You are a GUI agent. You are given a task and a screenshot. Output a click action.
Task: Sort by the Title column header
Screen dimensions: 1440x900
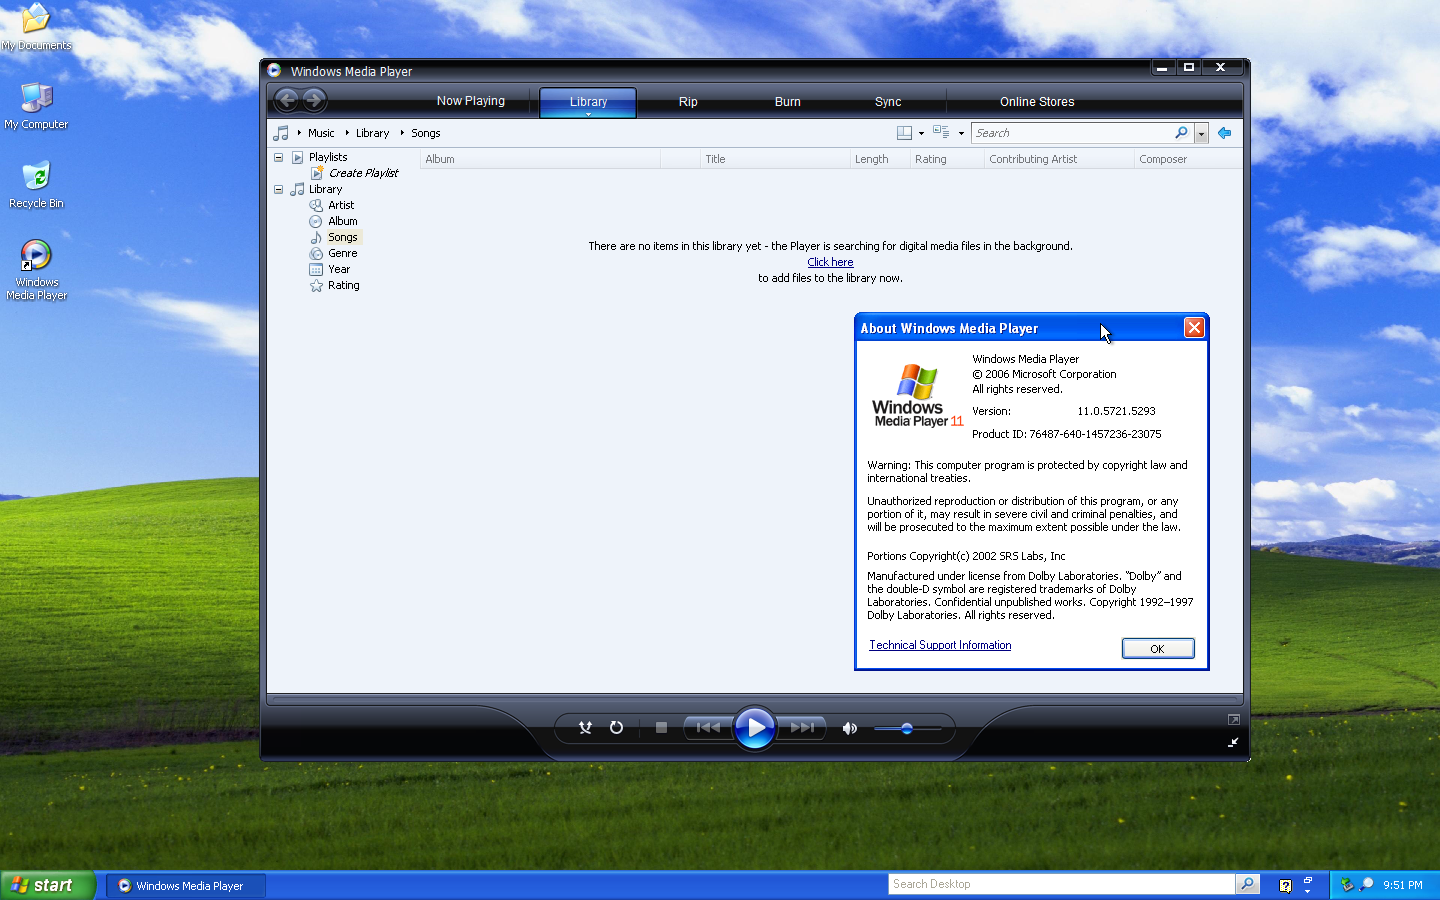tap(775, 159)
